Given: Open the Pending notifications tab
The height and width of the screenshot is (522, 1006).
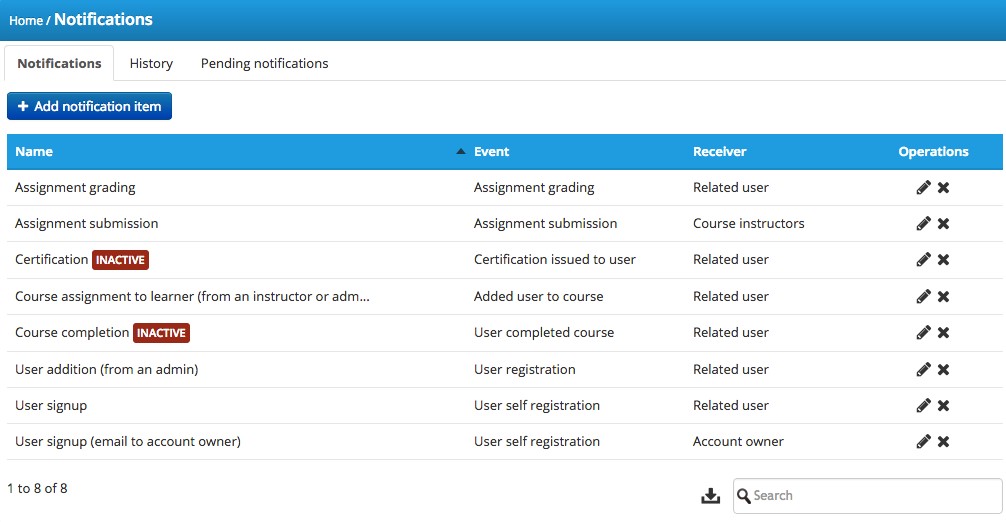Looking at the screenshot, I should (x=264, y=63).
